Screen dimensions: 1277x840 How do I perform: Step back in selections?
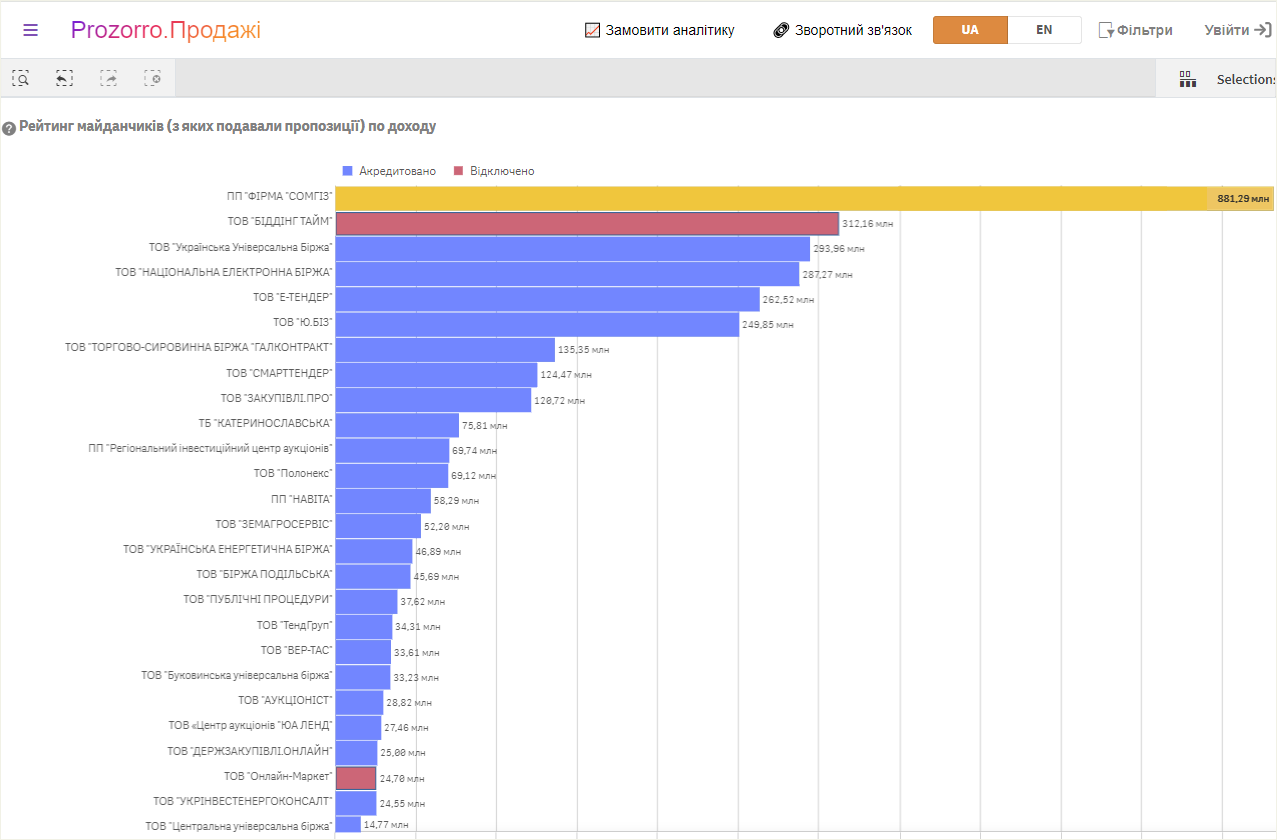click(x=64, y=78)
